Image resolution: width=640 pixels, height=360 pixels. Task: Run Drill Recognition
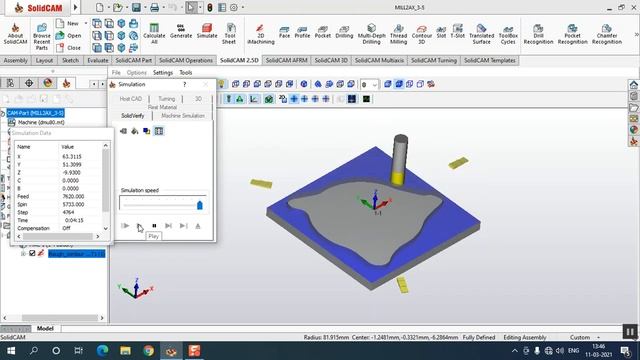point(538,34)
